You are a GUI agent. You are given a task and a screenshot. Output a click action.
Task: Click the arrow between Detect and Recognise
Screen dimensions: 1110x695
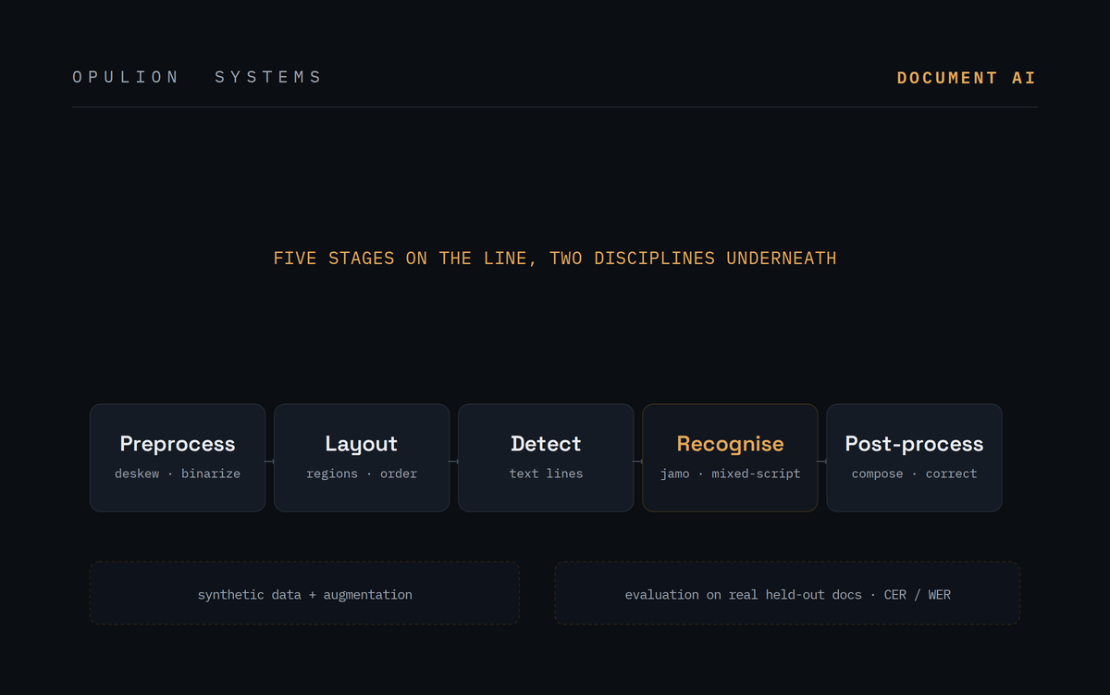pyautogui.click(x=638, y=461)
